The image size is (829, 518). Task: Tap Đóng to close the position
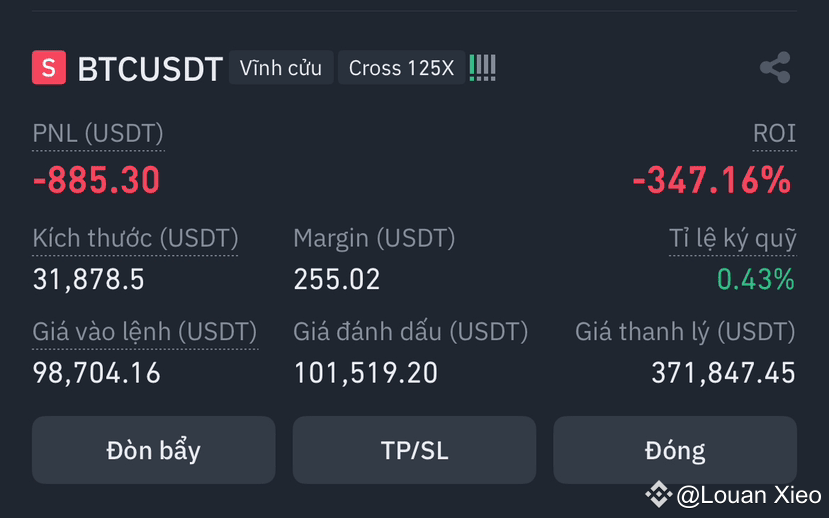[x=675, y=450]
